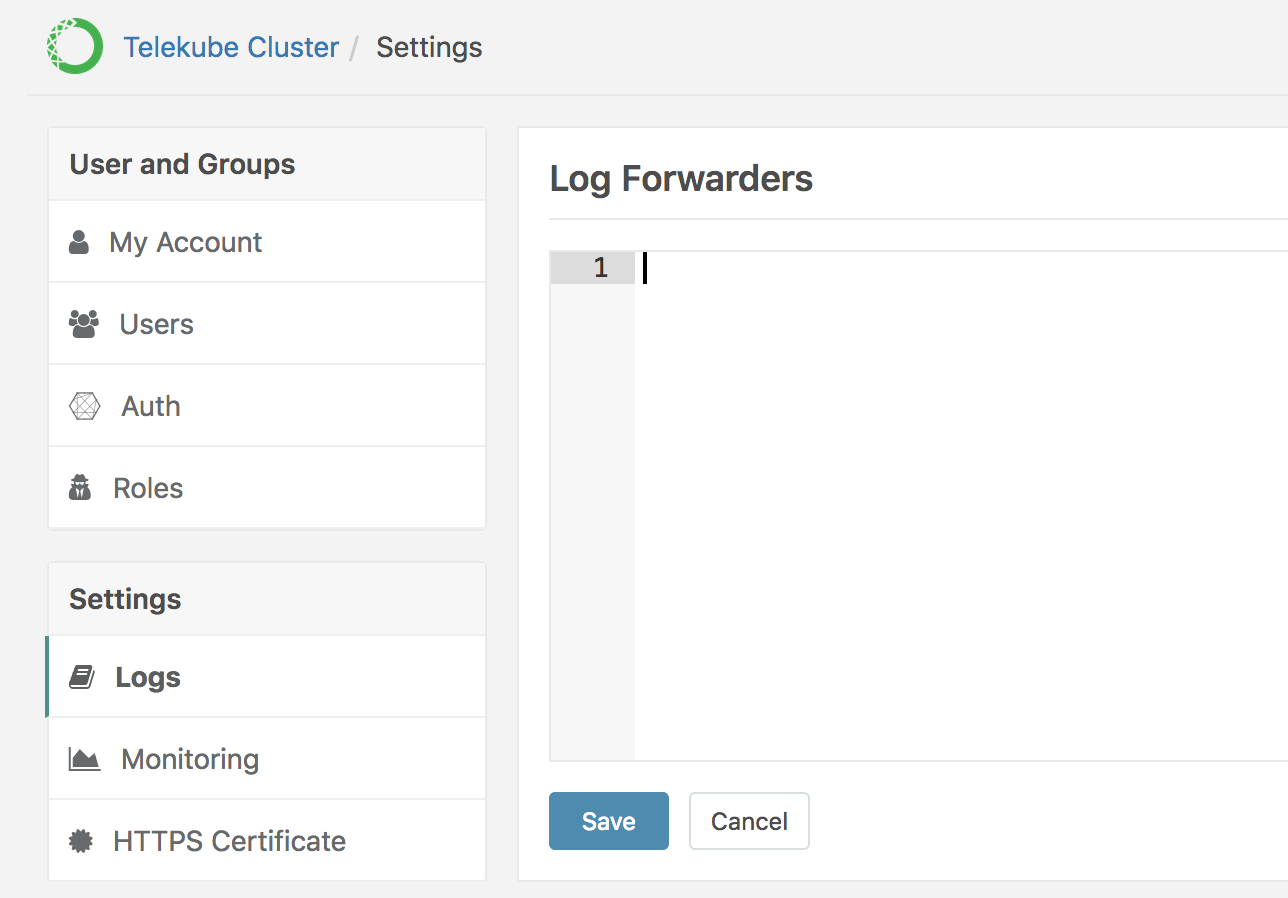Screen dimensions: 1288x898
Task: Save the log forwarders configuration
Action: click(x=608, y=821)
